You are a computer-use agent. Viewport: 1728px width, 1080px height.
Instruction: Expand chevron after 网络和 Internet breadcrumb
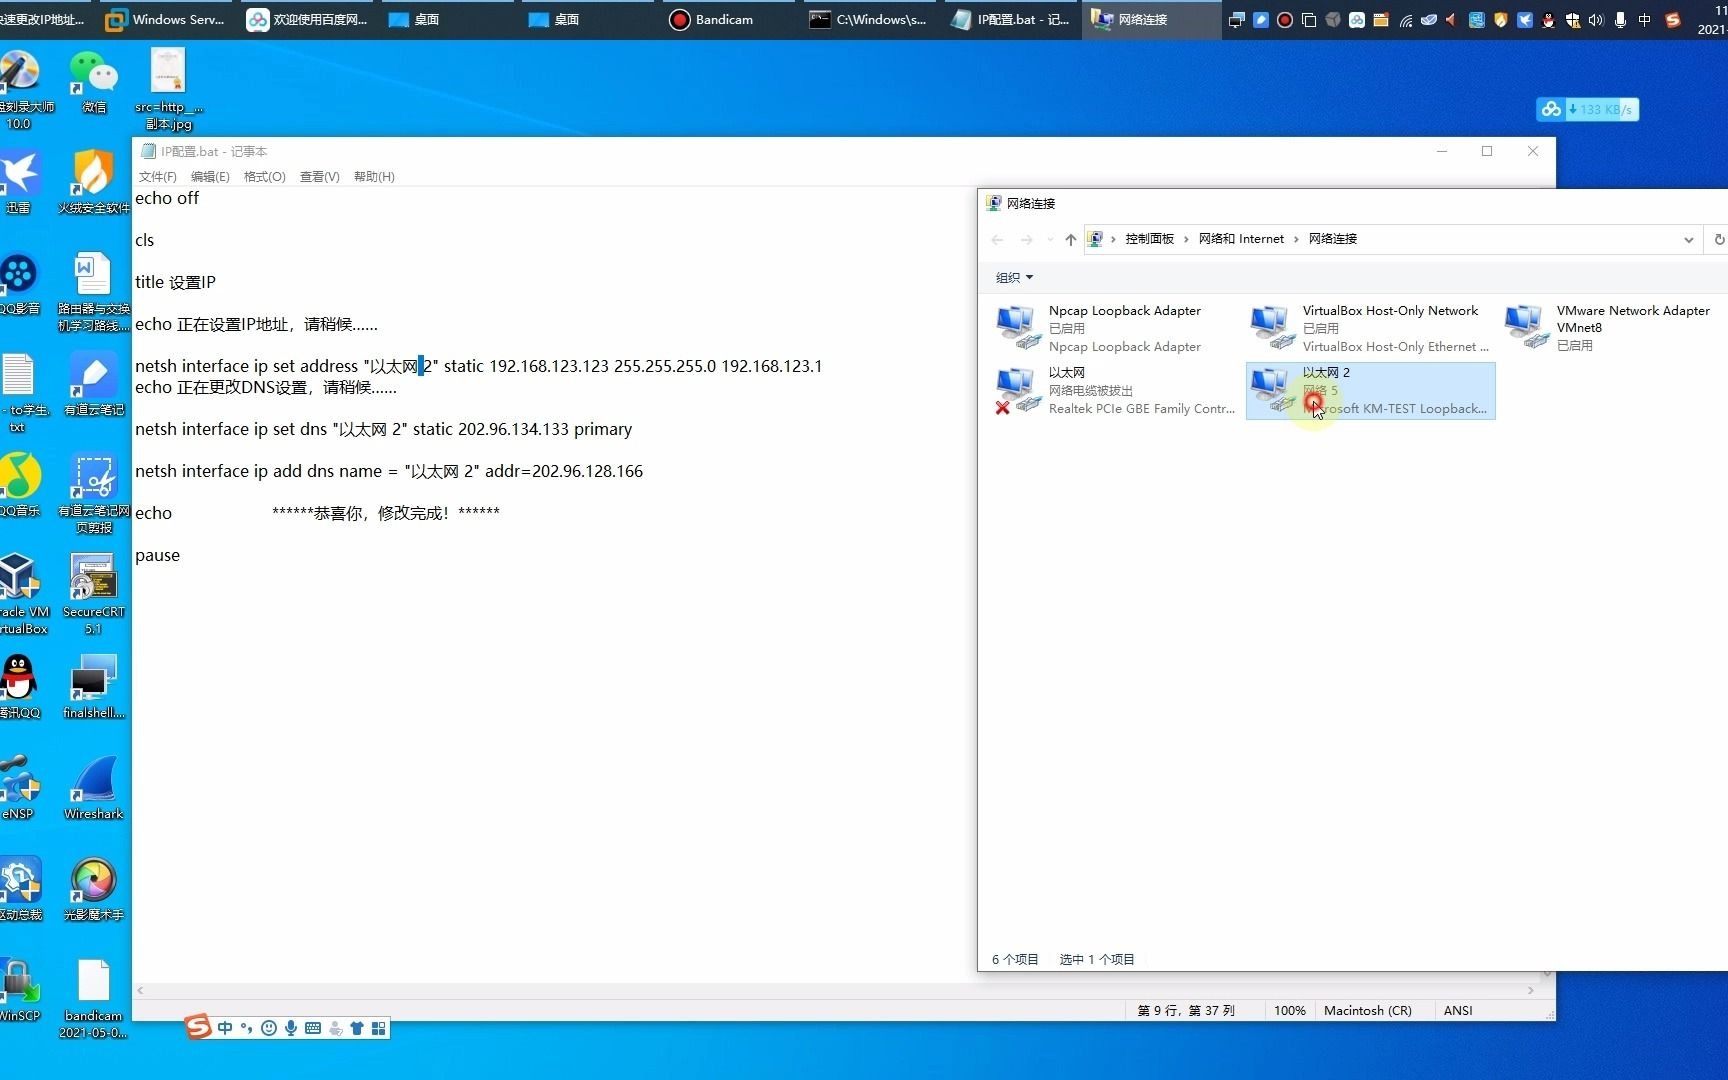[1296, 239]
